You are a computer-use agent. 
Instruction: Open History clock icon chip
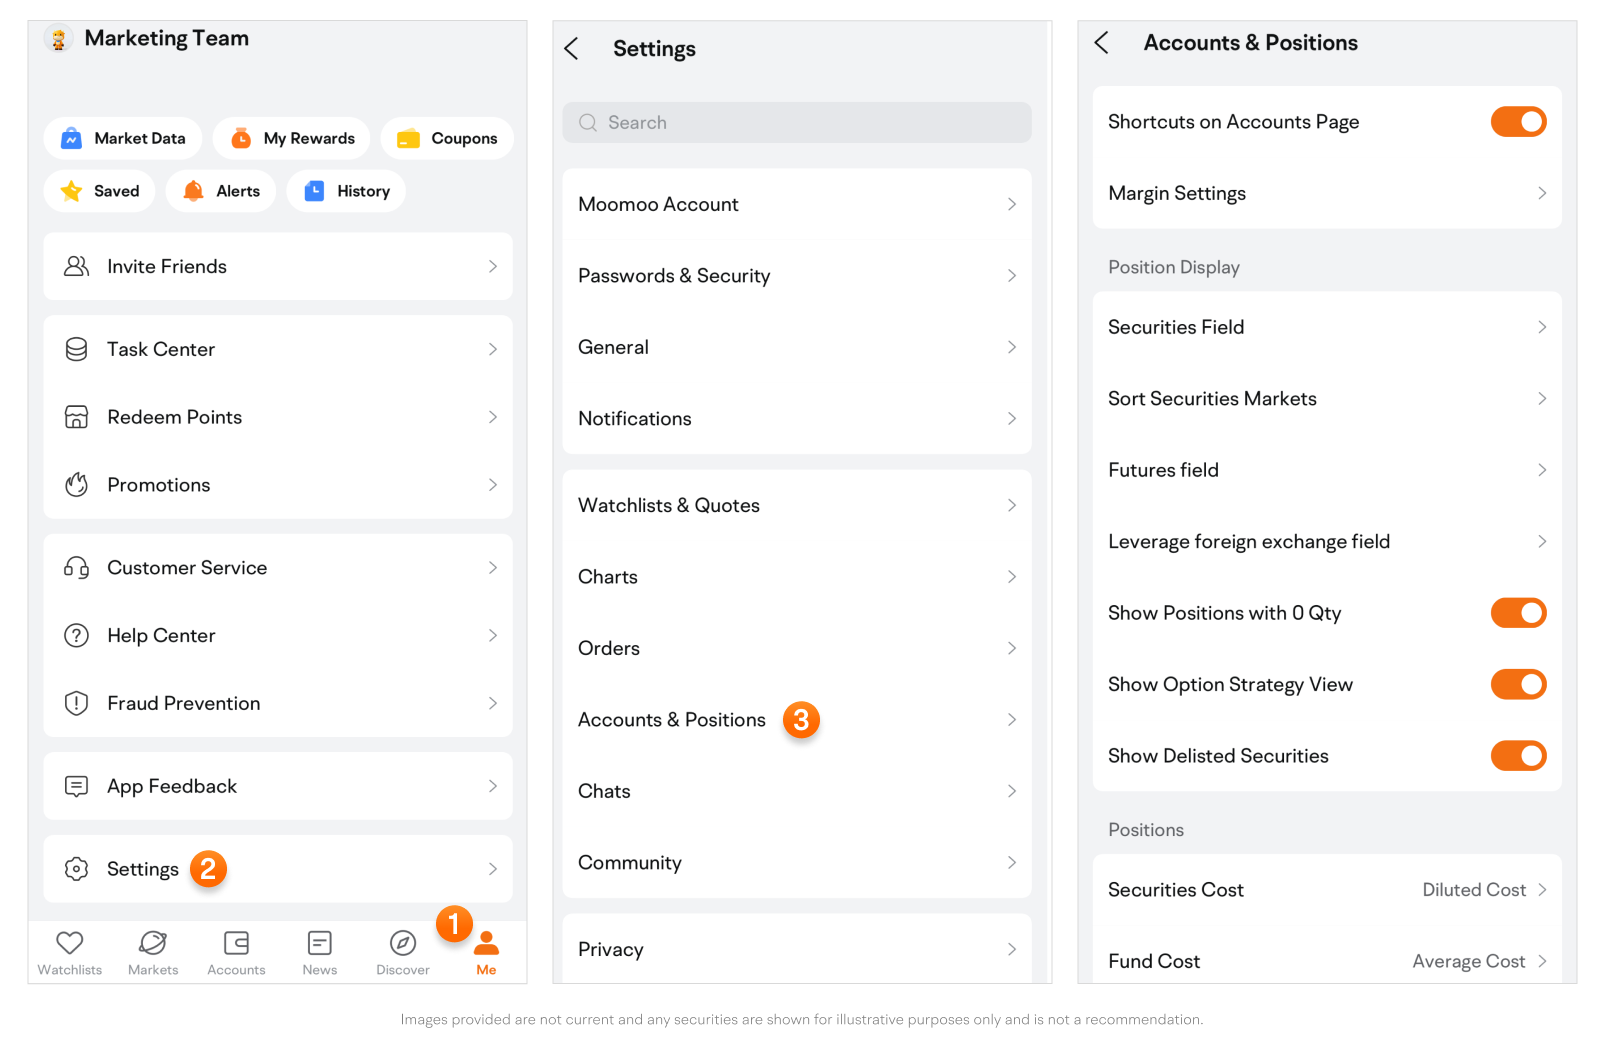(x=314, y=191)
